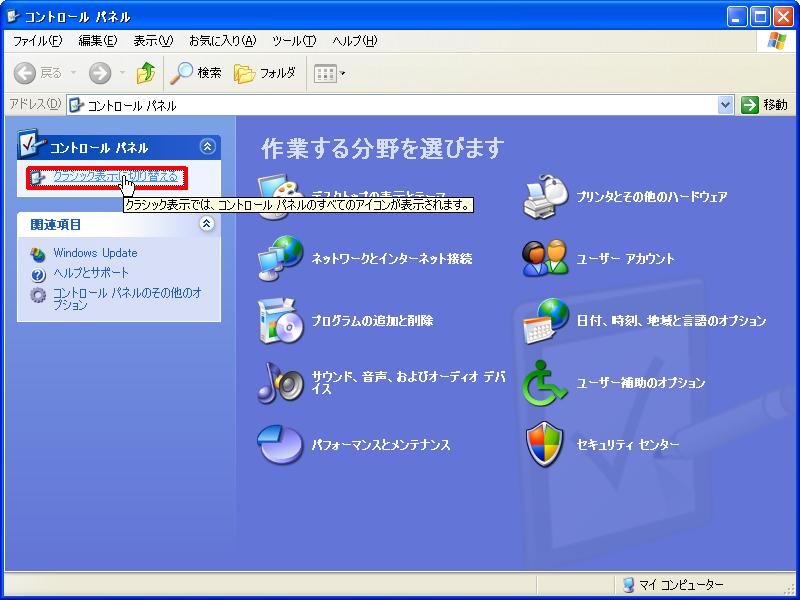This screenshot has height=600, width=800.
Task: Toggle the Folders (フォルダ) pane button
Action: click(x=265, y=73)
